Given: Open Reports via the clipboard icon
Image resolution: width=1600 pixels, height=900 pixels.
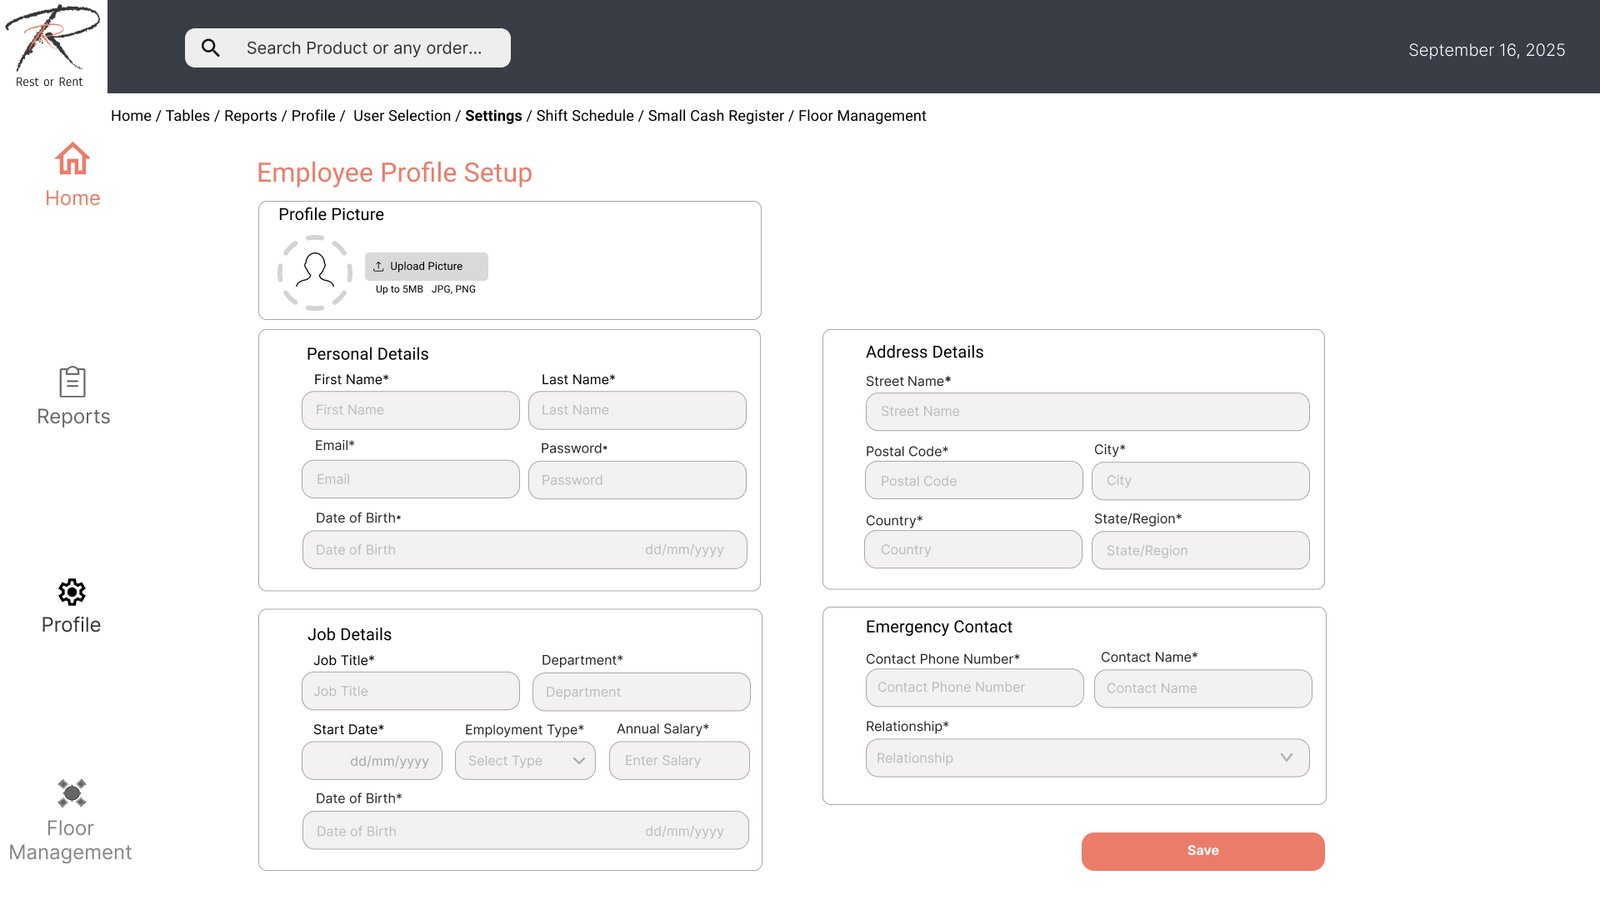Looking at the screenshot, I should point(72,382).
